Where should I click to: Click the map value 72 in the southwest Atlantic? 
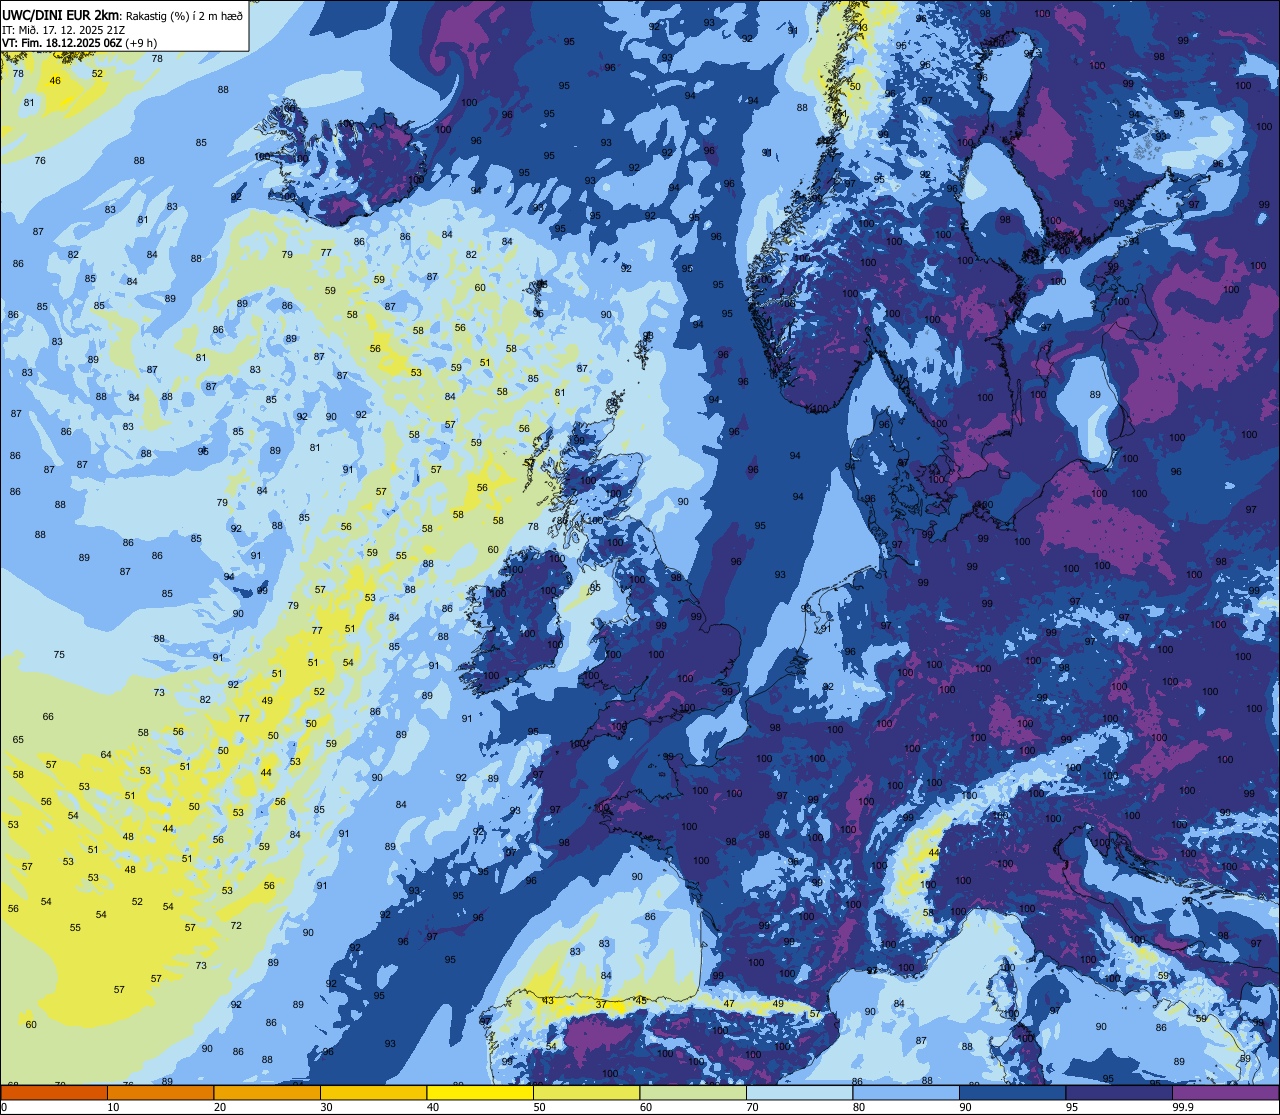click(236, 926)
